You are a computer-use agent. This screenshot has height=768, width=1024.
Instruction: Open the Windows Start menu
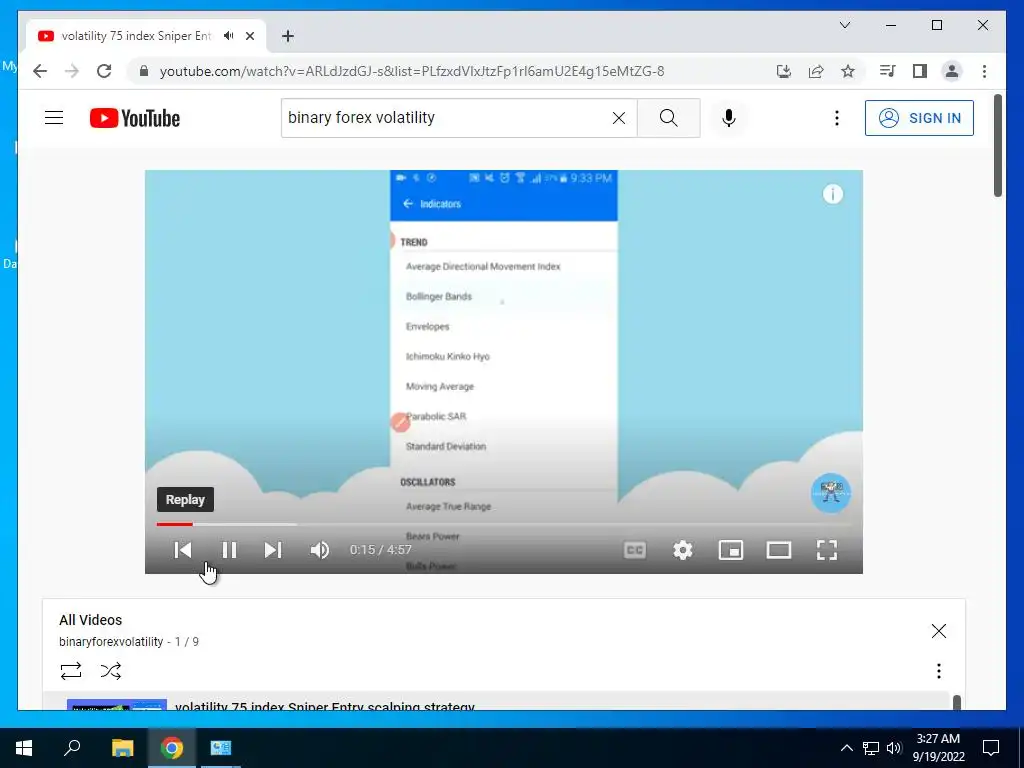point(24,748)
